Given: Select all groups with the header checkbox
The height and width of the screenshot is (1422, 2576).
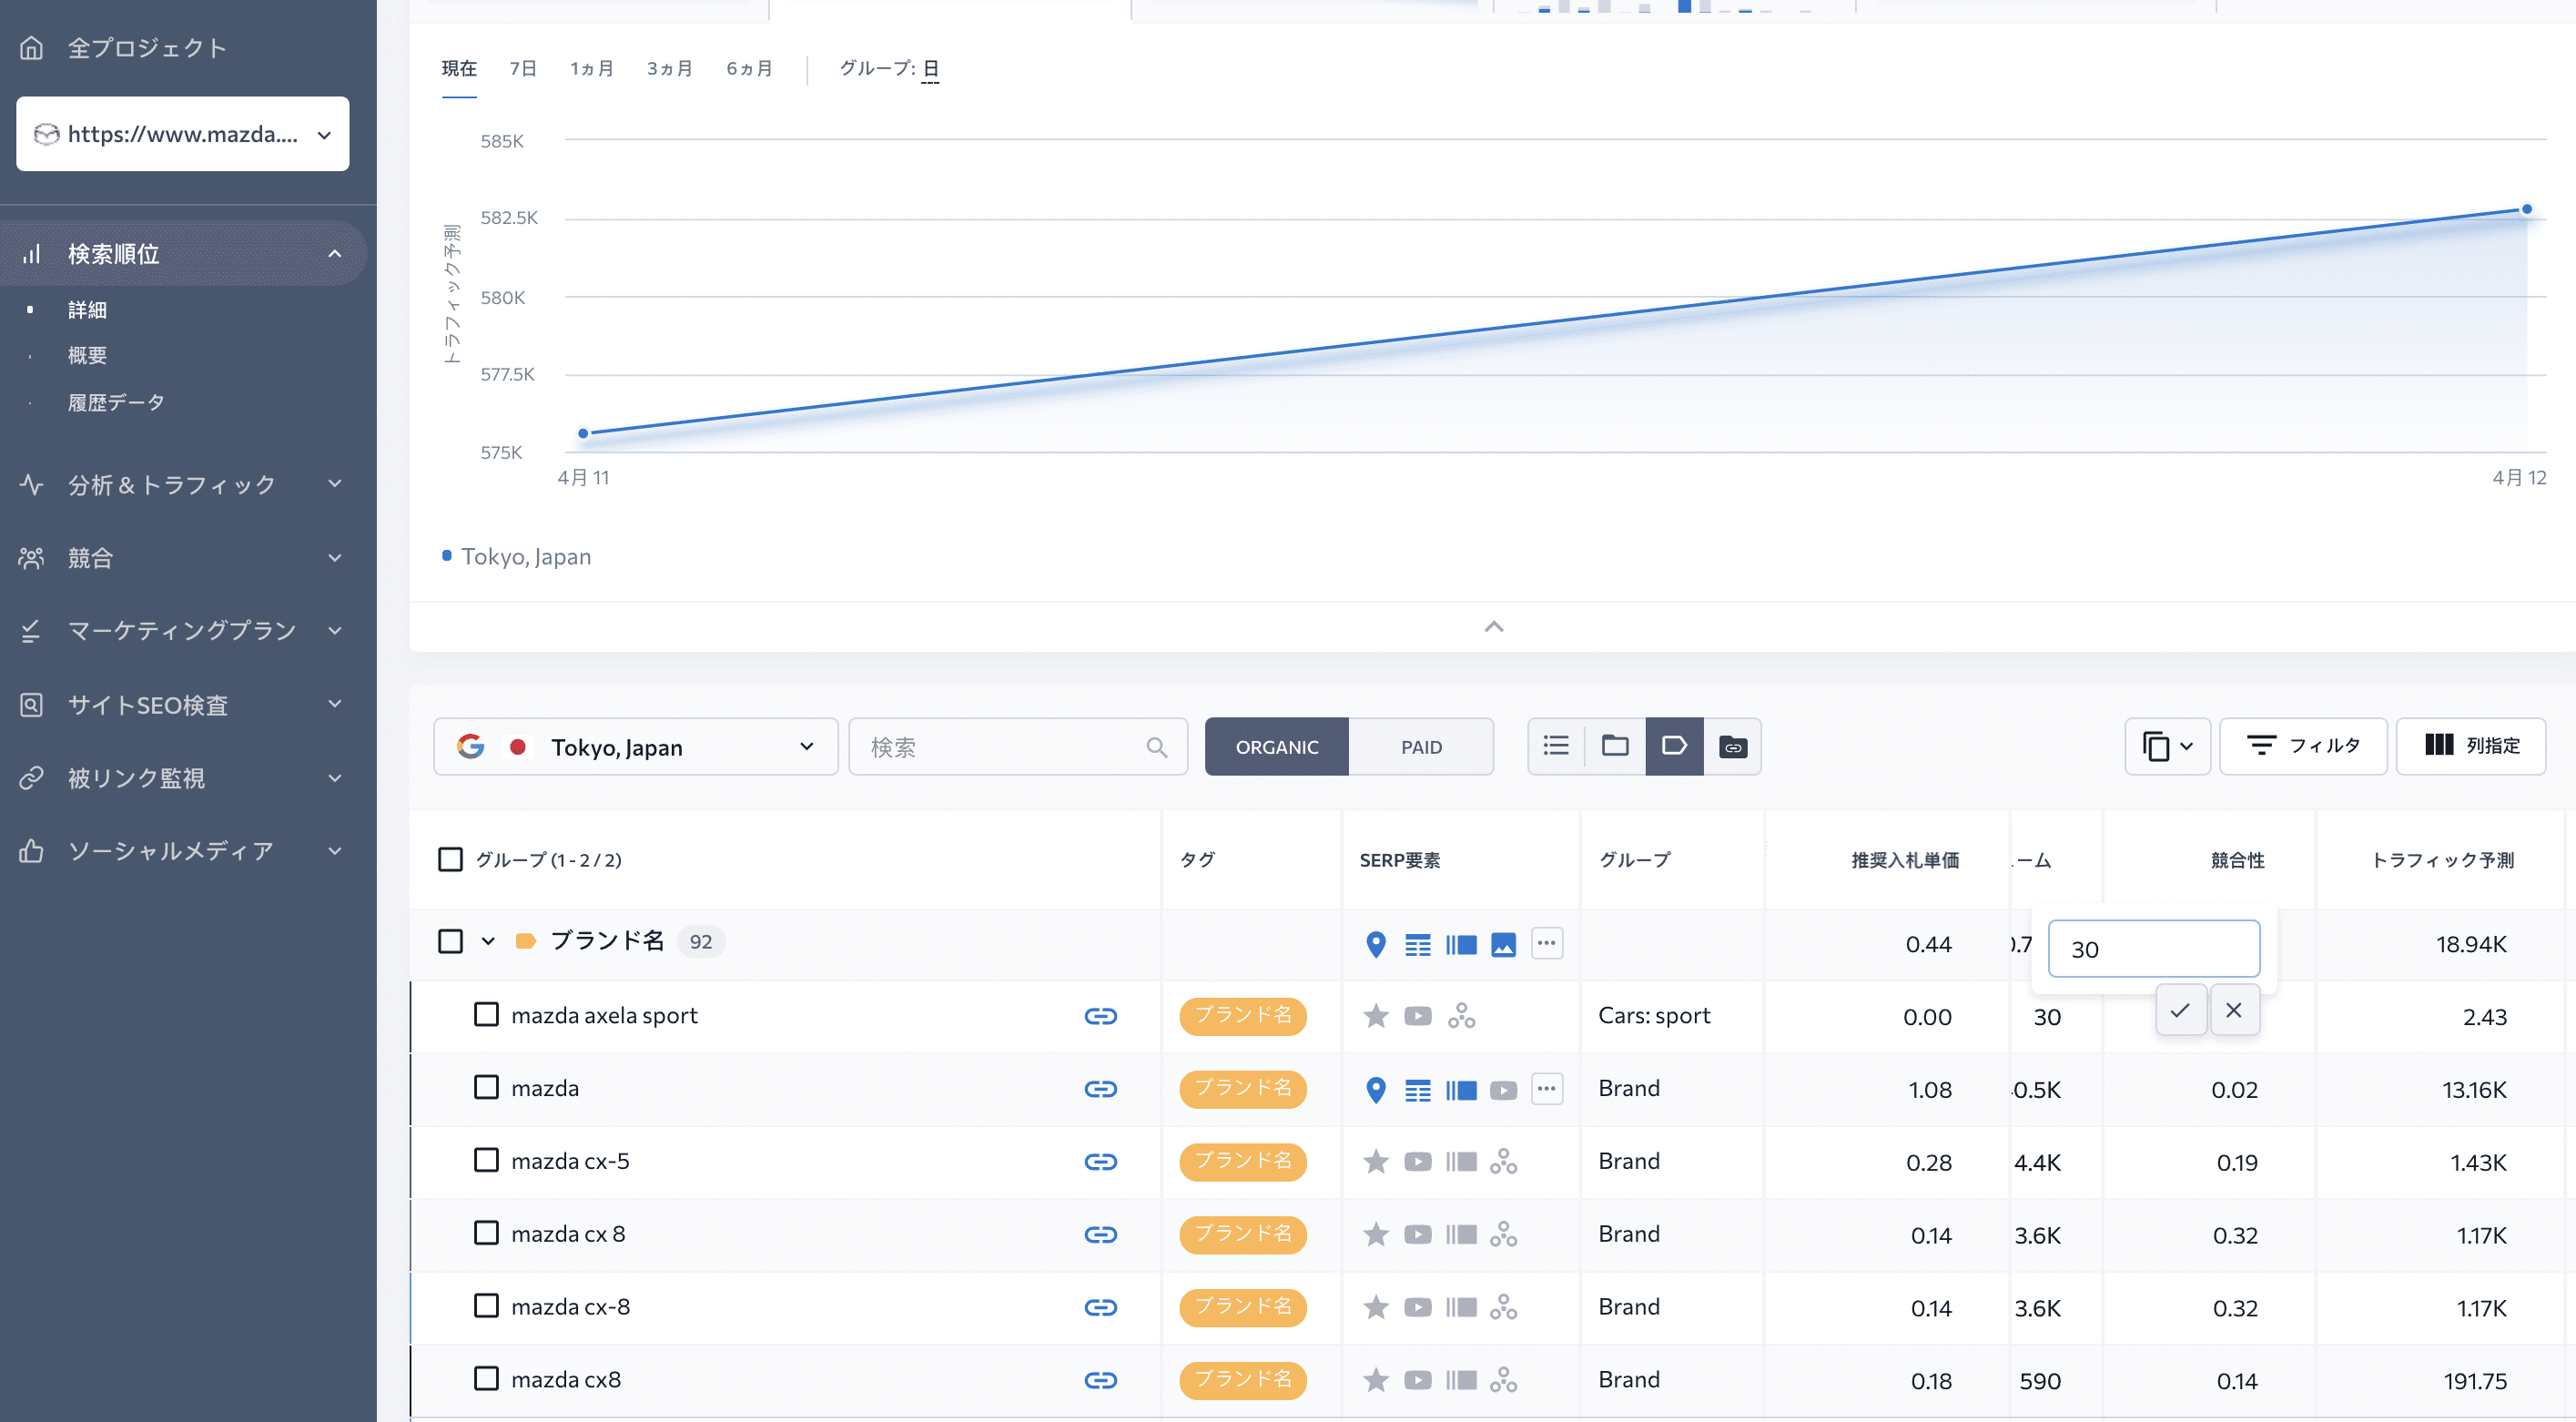Looking at the screenshot, I should tap(450, 860).
